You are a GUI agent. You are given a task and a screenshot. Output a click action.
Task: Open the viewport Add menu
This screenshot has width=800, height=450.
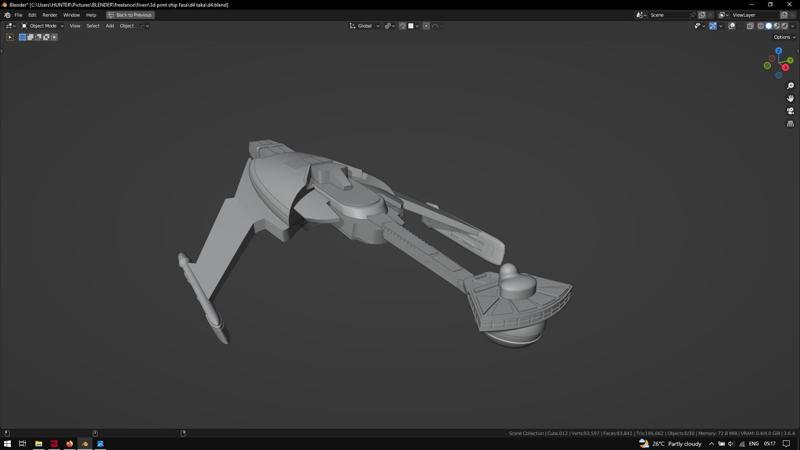pyautogui.click(x=110, y=26)
